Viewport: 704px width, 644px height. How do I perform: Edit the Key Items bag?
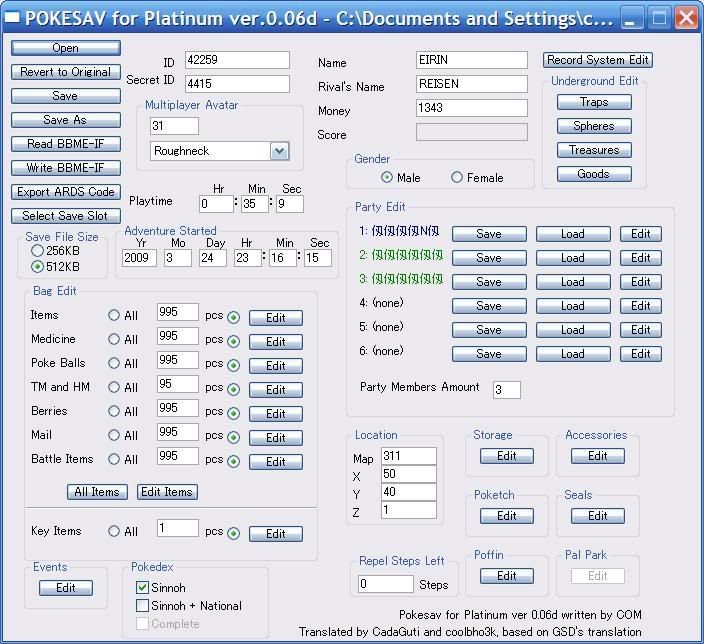(275, 534)
